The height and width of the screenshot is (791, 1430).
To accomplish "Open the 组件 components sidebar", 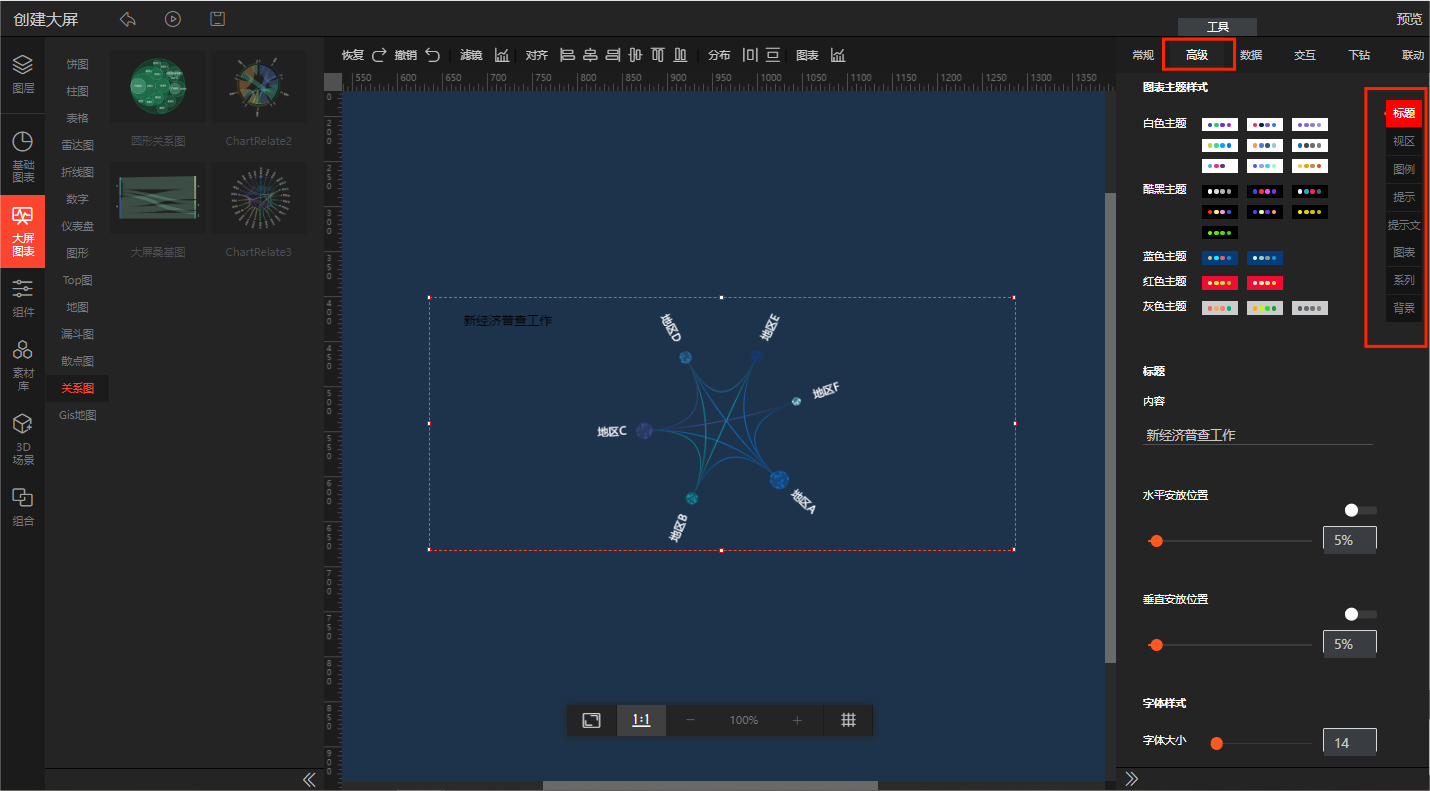I will 22,298.
